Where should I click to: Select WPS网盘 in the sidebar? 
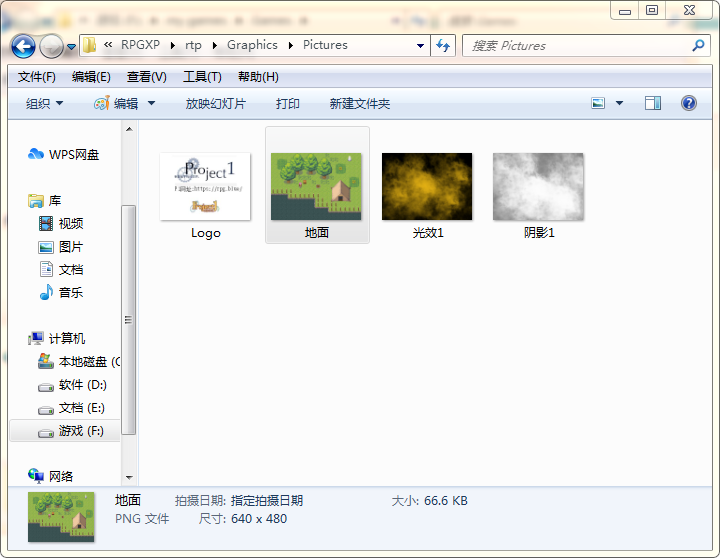pyautogui.click(x=64, y=154)
